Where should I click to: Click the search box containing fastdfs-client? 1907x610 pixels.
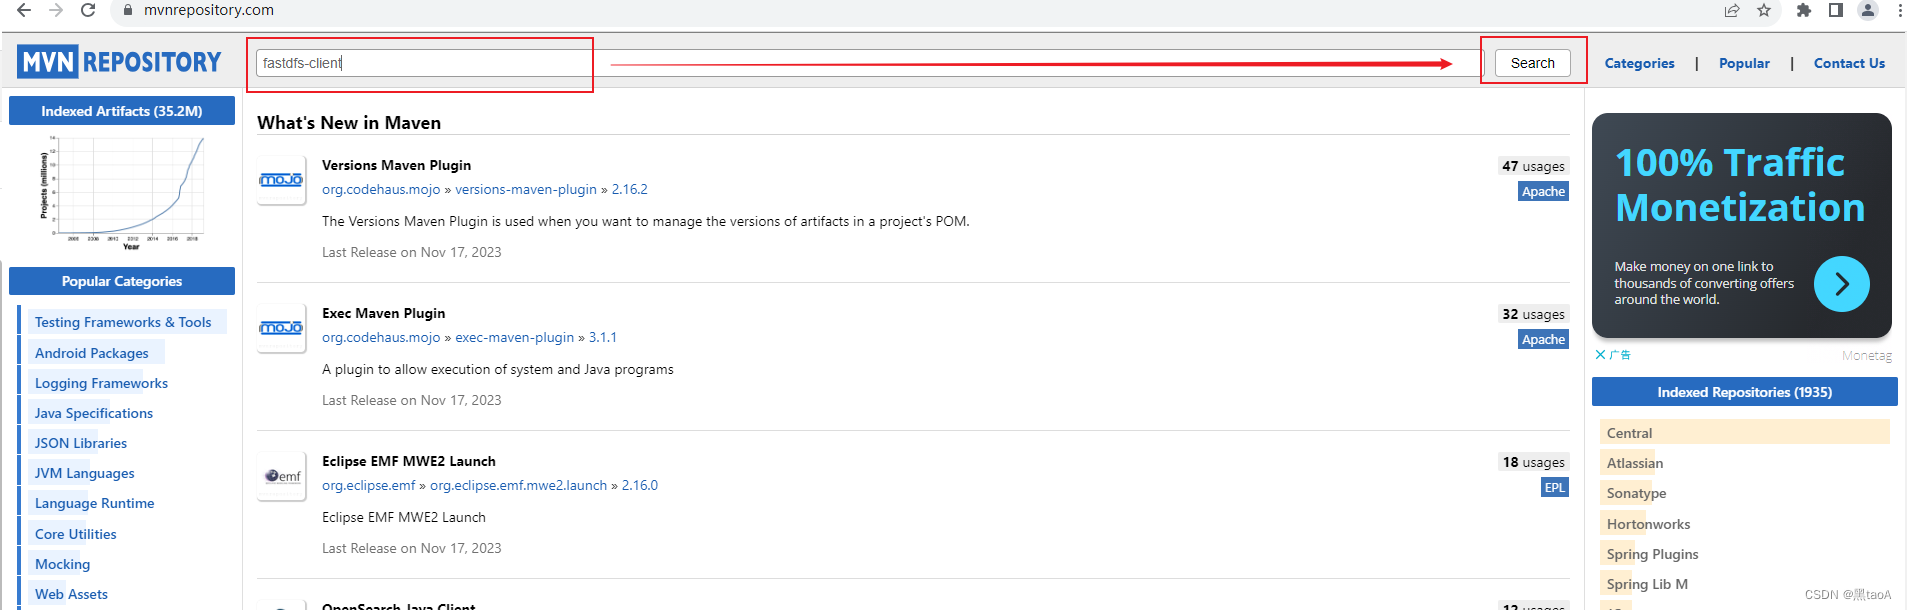(870, 63)
